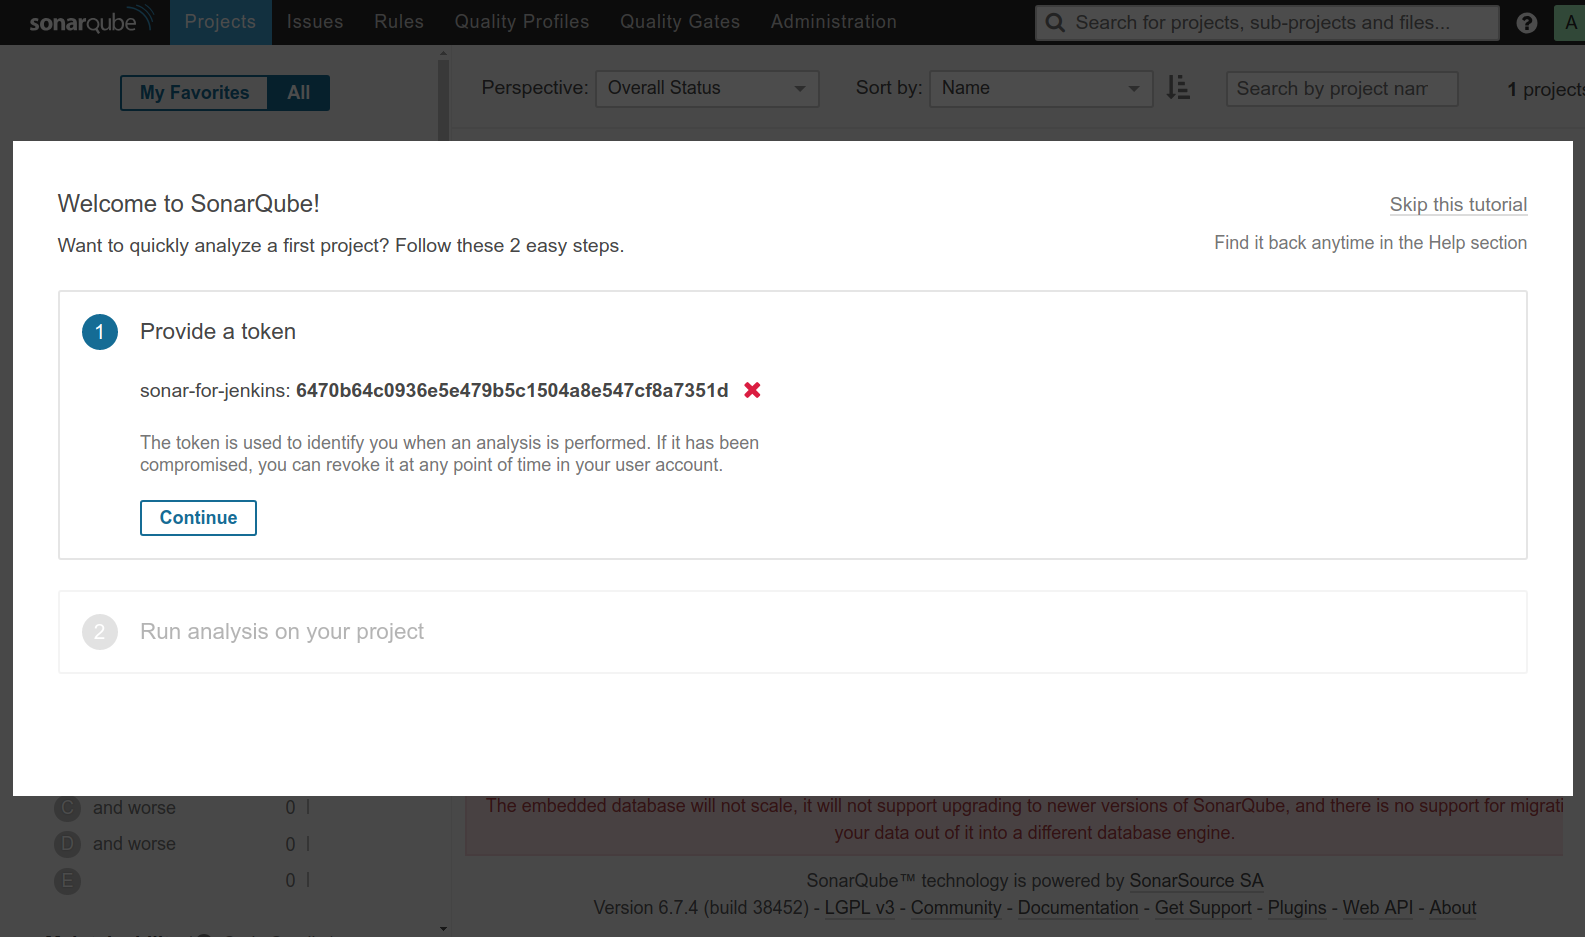Toggle the sort order icon
This screenshot has width=1585, height=937.
(x=1178, y=88)
